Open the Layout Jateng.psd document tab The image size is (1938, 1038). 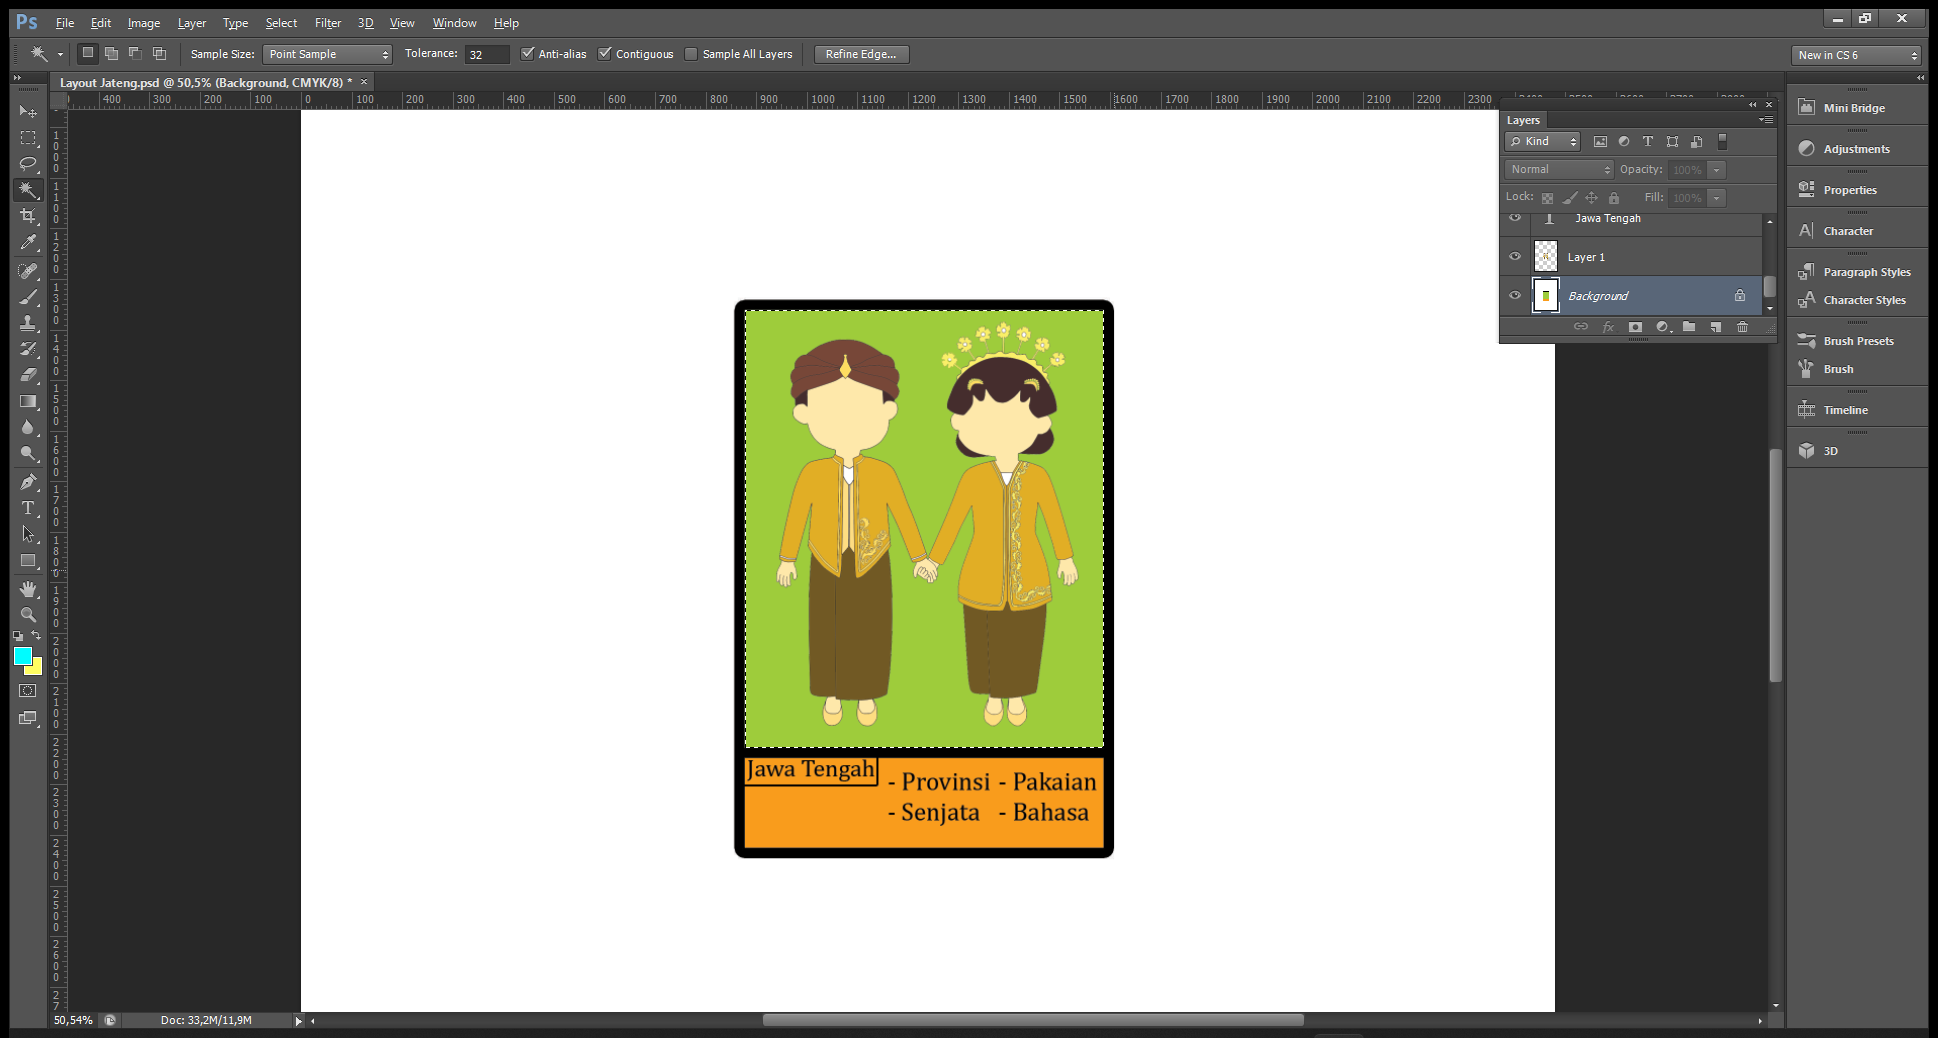click(x=205, y=82)
